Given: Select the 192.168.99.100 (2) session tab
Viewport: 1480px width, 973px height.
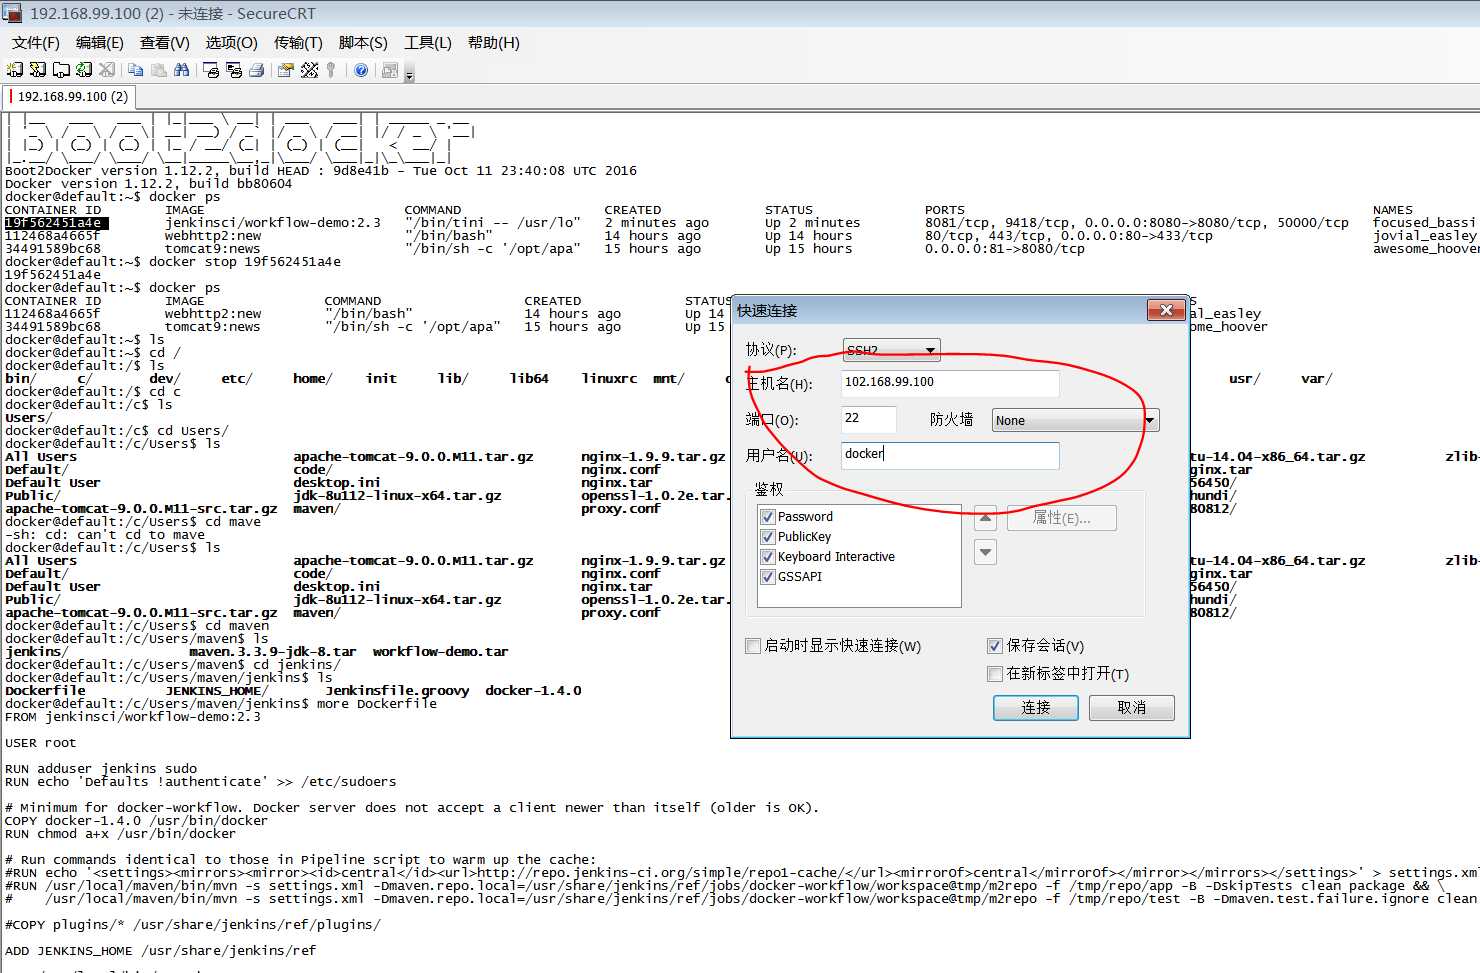Looking at the screenshot, I should click(x=70, y=97).
